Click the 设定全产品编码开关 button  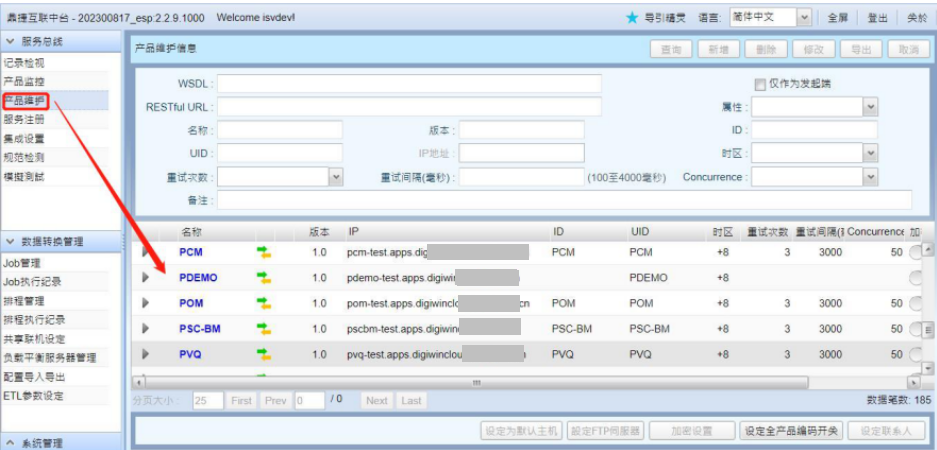(791, 431)
